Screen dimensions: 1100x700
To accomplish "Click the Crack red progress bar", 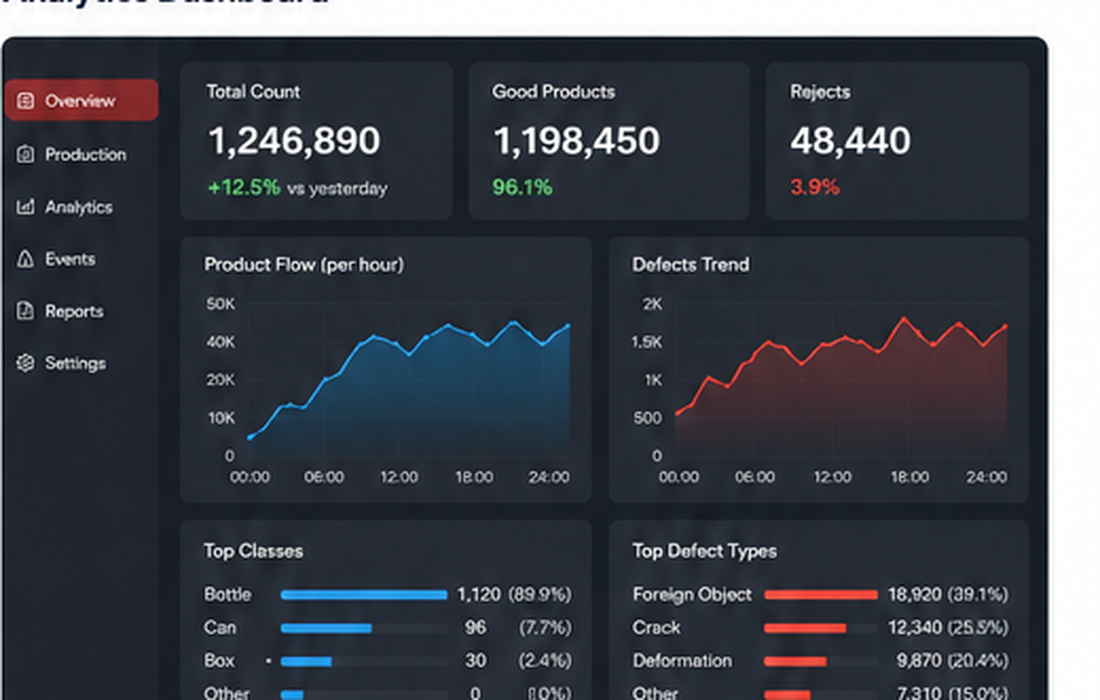I will point(821,628).
